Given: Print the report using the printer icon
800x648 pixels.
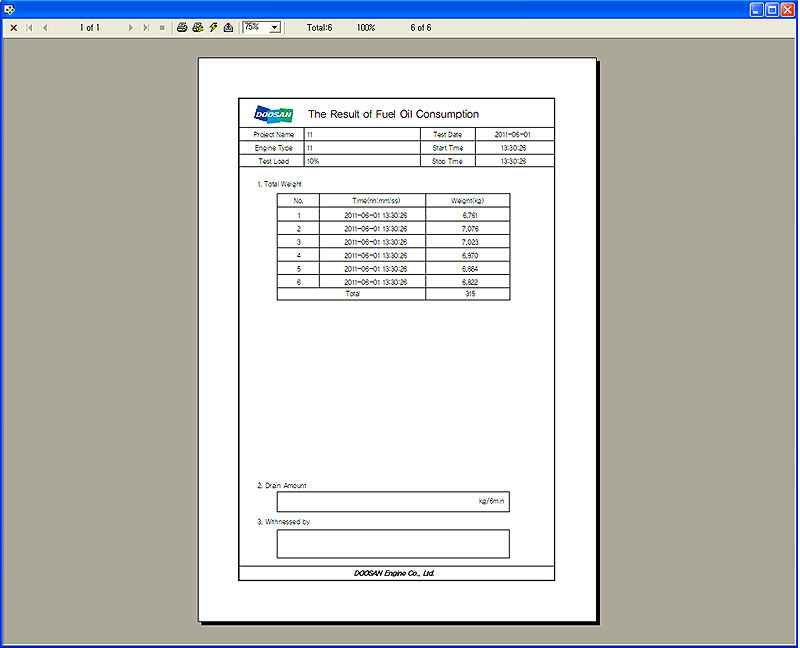Looking at the screenshot, I should (x=182, y=28).
